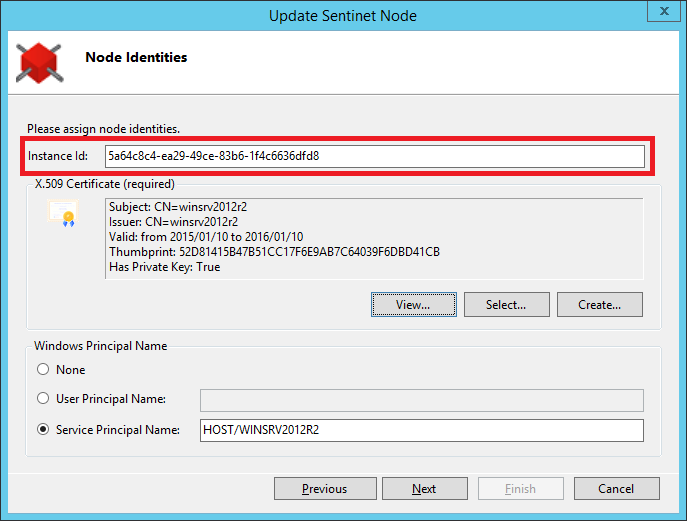
Task: Click Select... to choose a certificate
Action: coord(506,305)
